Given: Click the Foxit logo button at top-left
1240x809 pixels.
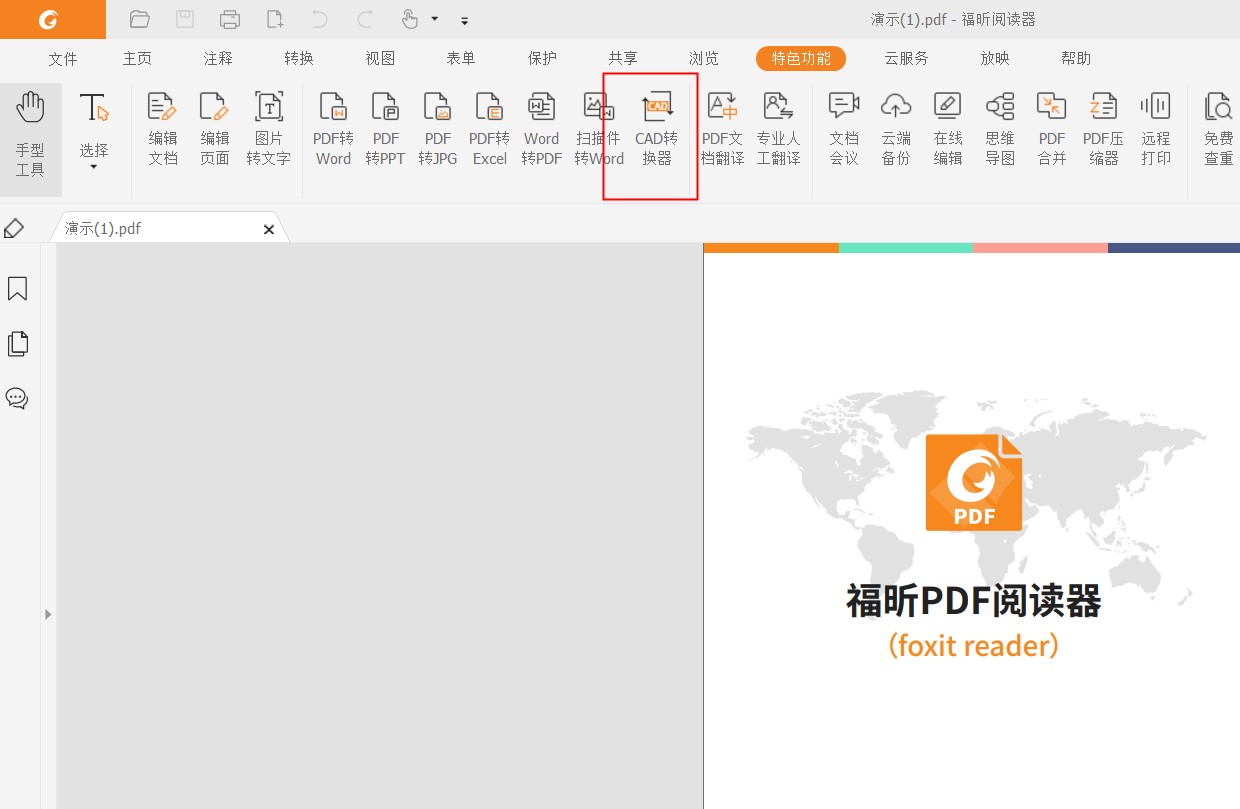Looking at the screenshot, I should pyautogui.click(x=52, y=19).
